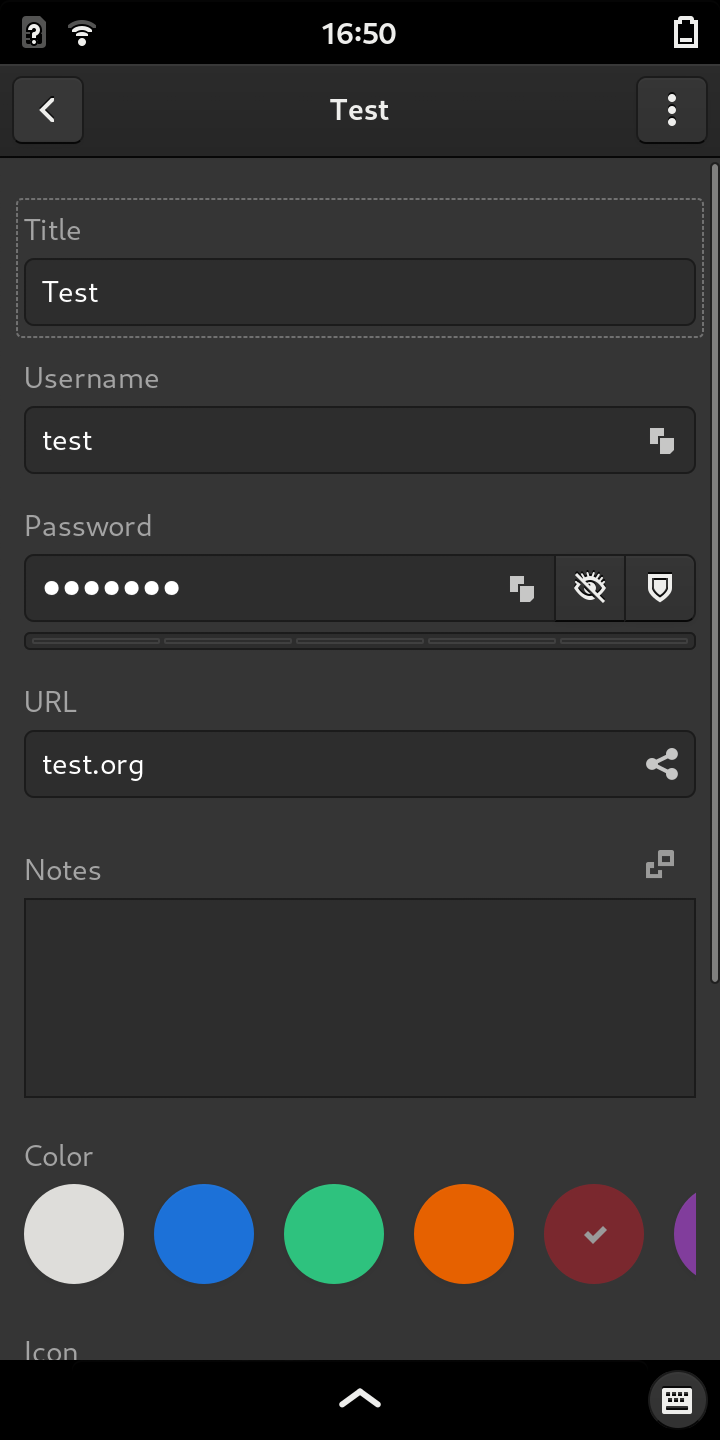Toggle password visibility eye icon
The height and width of the screenshot is (1440, 720).
pos(590,588)
